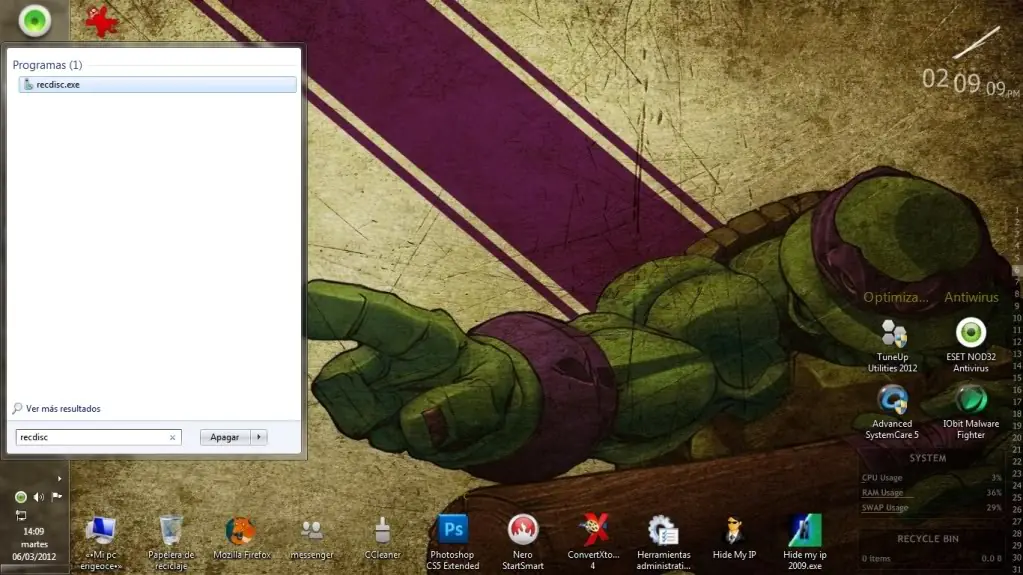Click the SYSTEM widget header
The width and height of the screenshot is (1023, 575).
click(928, 458)
